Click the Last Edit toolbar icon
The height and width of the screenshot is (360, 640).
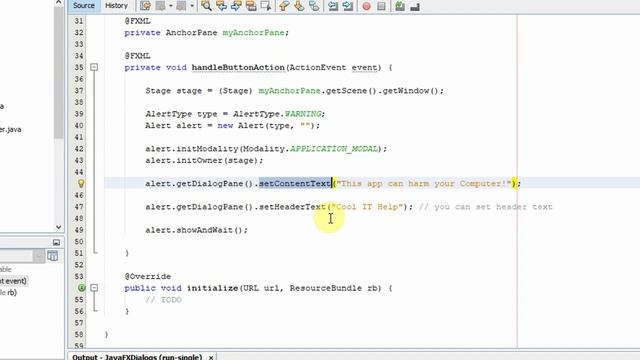[145, 6]
